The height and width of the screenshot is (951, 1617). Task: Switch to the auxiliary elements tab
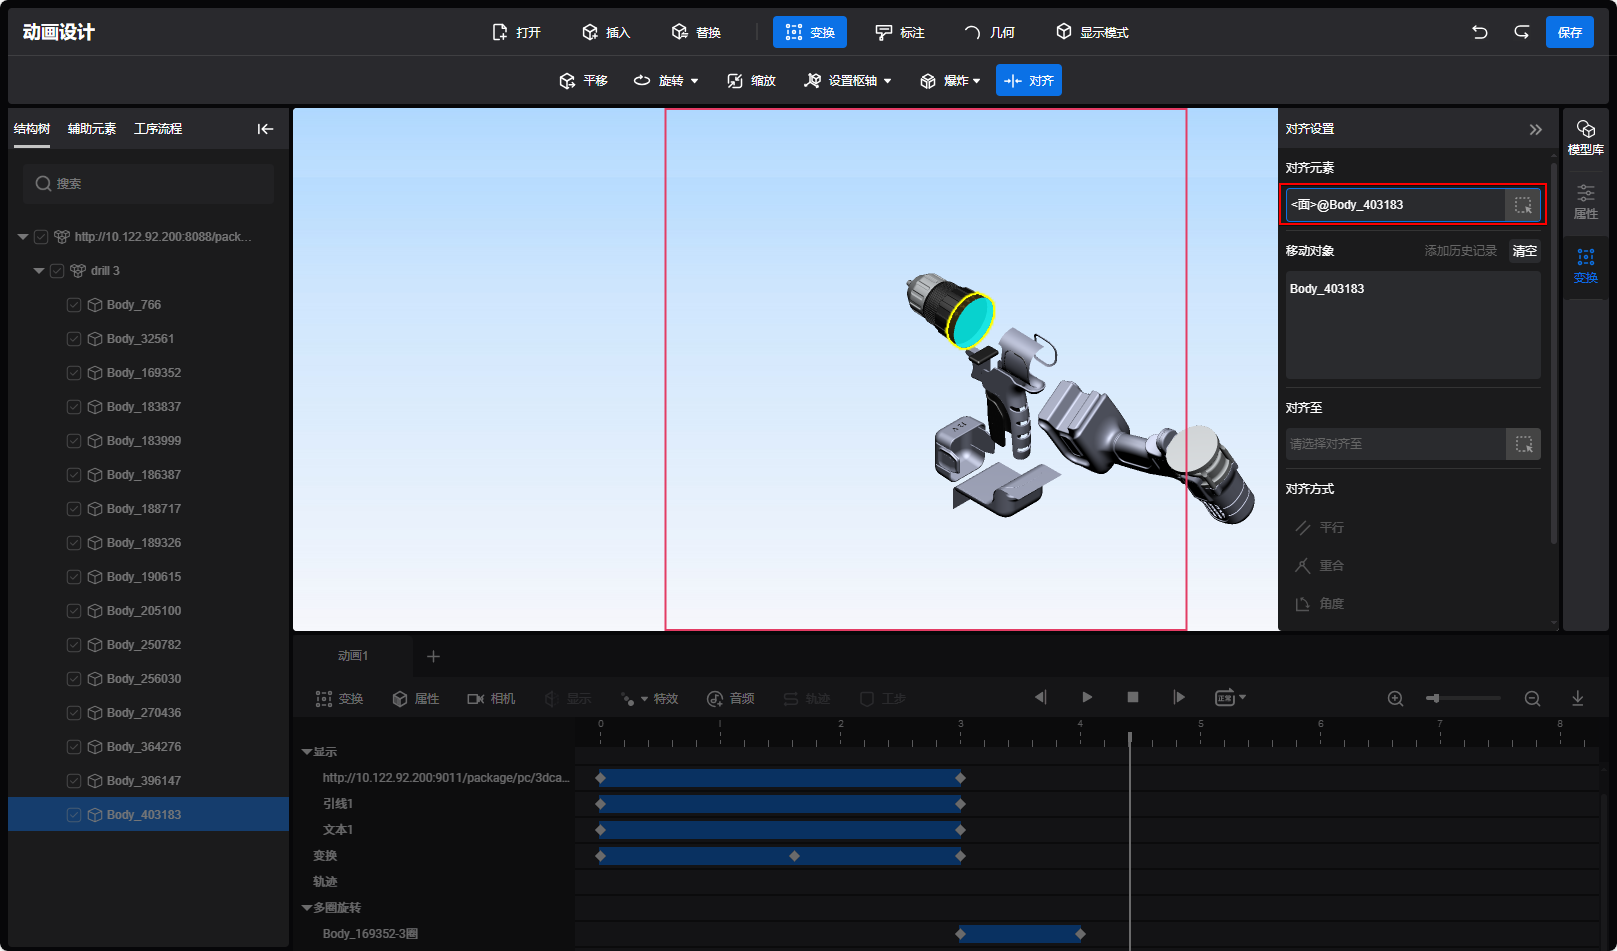[x=92, y=129]
